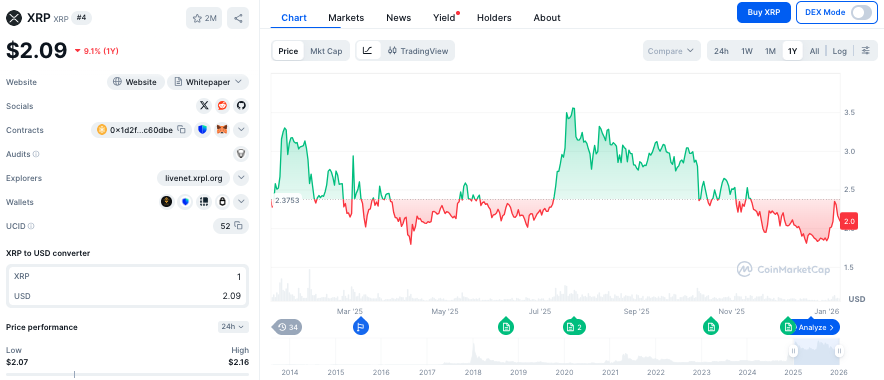Click the #4 rank badge
Image resolution: width=884 pixels, height=380 pixels.
(81, 17)
